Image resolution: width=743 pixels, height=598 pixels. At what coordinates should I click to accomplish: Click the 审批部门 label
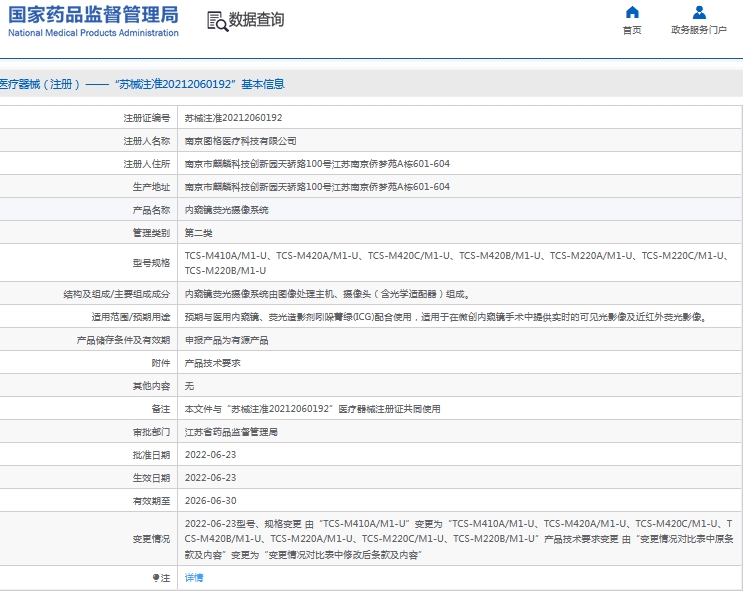(x=151, y=432)
